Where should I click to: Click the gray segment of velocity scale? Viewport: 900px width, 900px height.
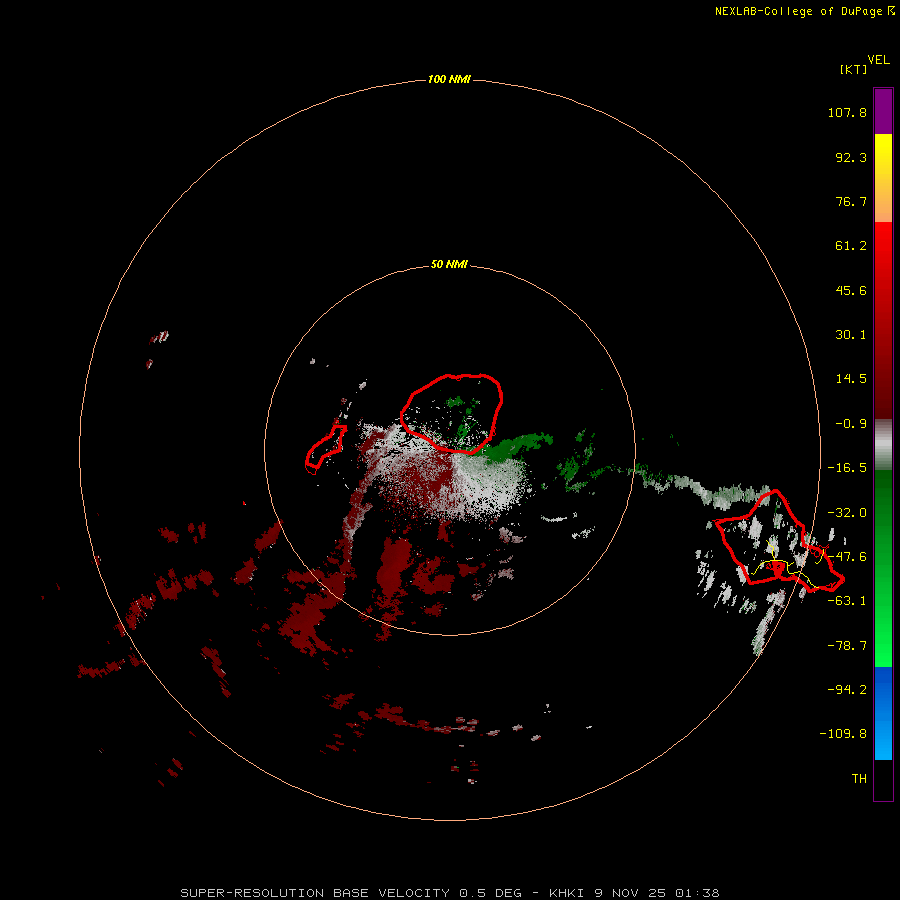click(883, 444)
